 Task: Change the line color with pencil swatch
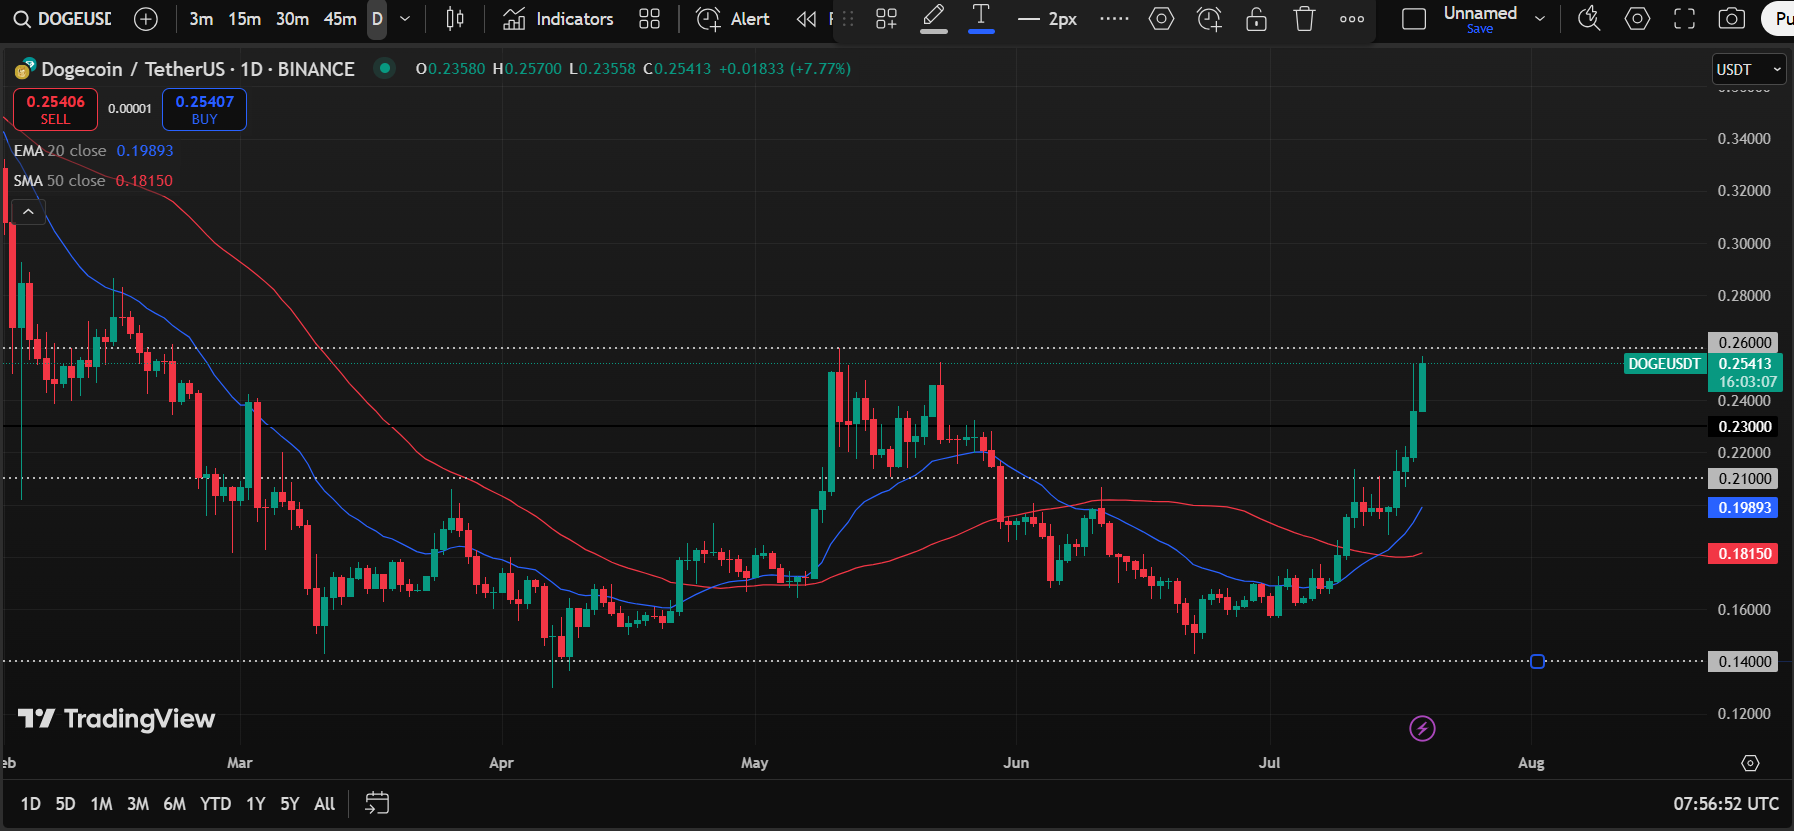point(934,19)
